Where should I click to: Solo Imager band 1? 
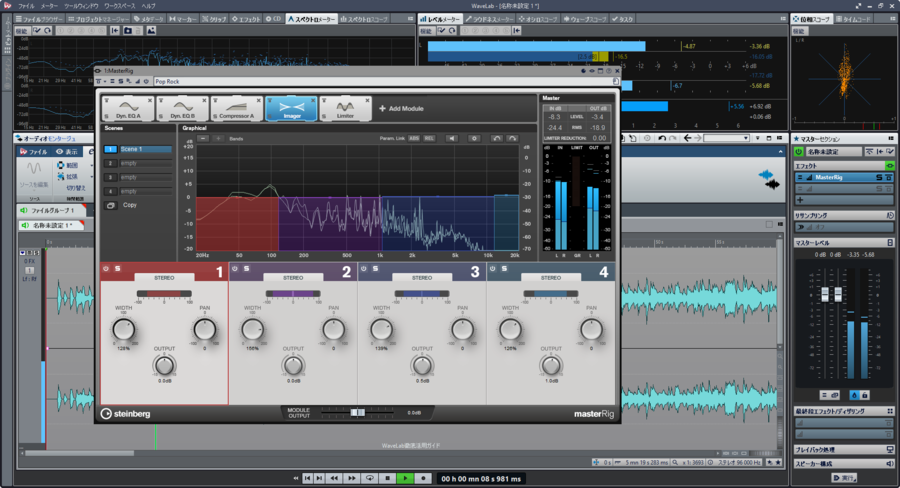pos(118,269)
